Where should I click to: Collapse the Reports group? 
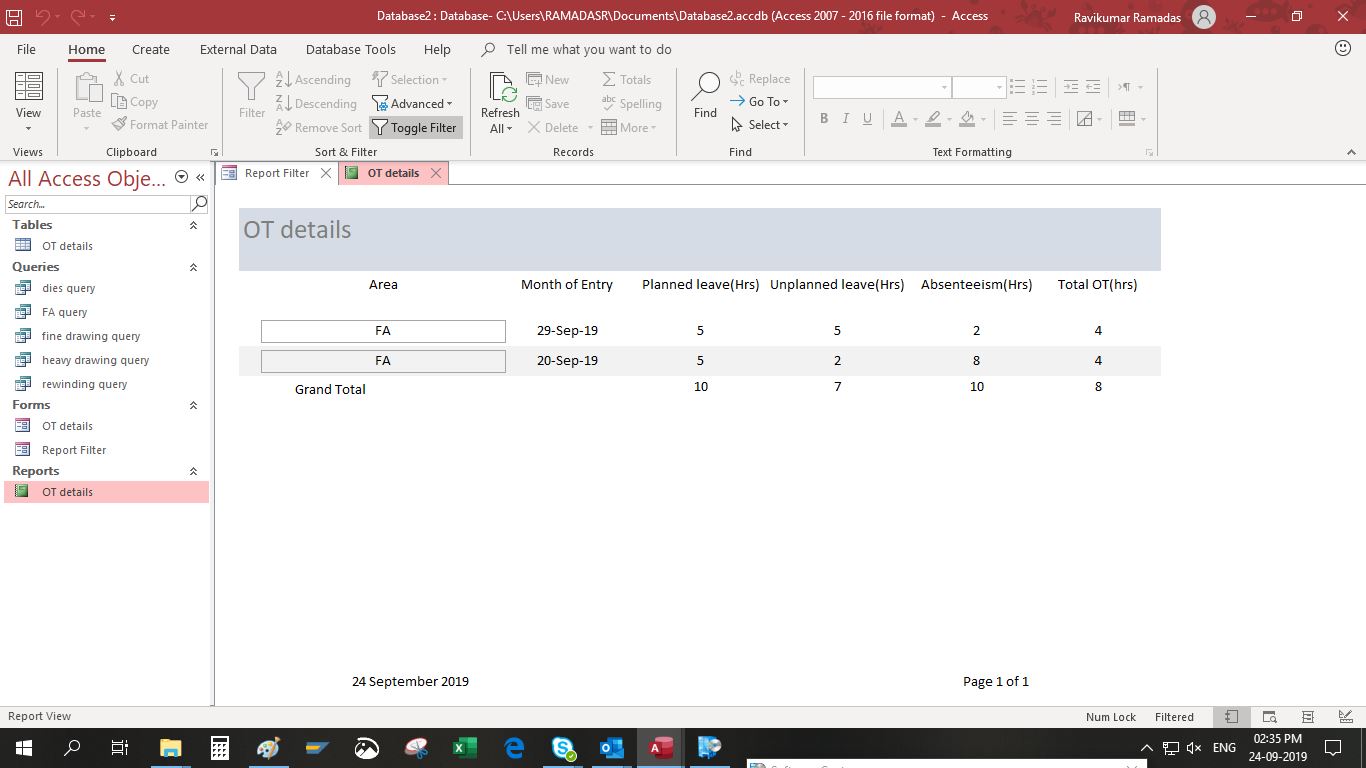pyautogui.click(x=193, y=472)
